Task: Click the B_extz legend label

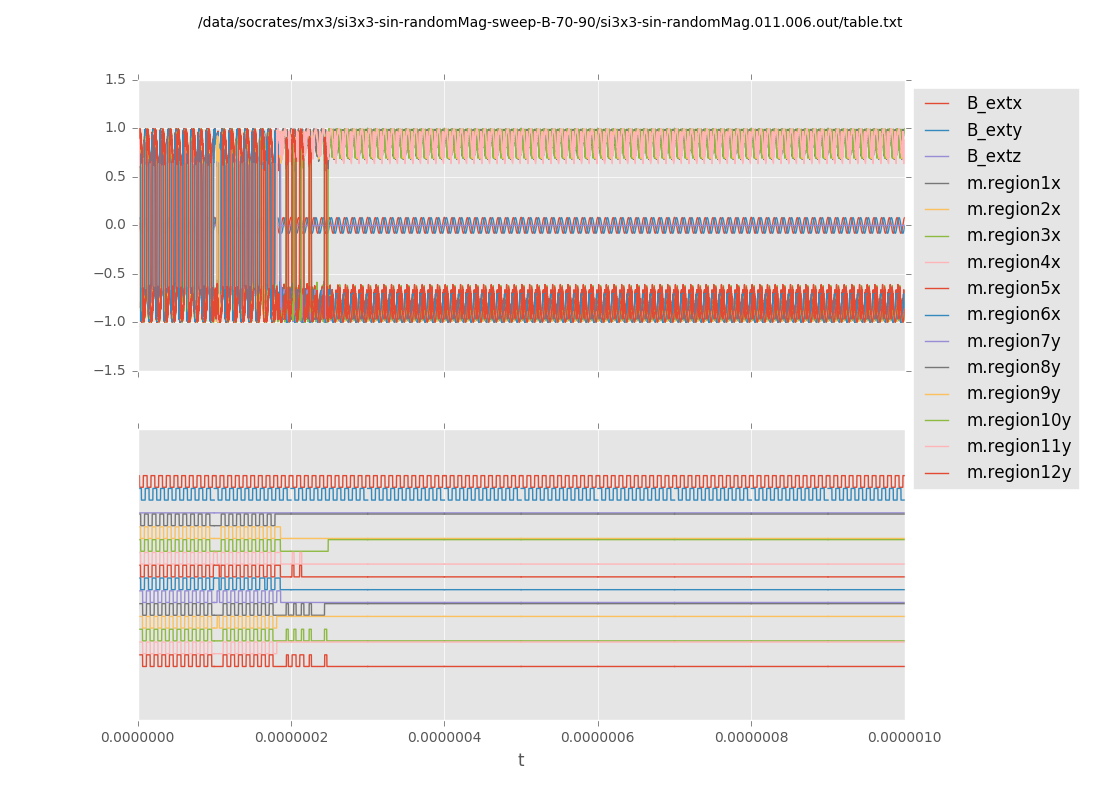Action: click(x=994, y=156)
